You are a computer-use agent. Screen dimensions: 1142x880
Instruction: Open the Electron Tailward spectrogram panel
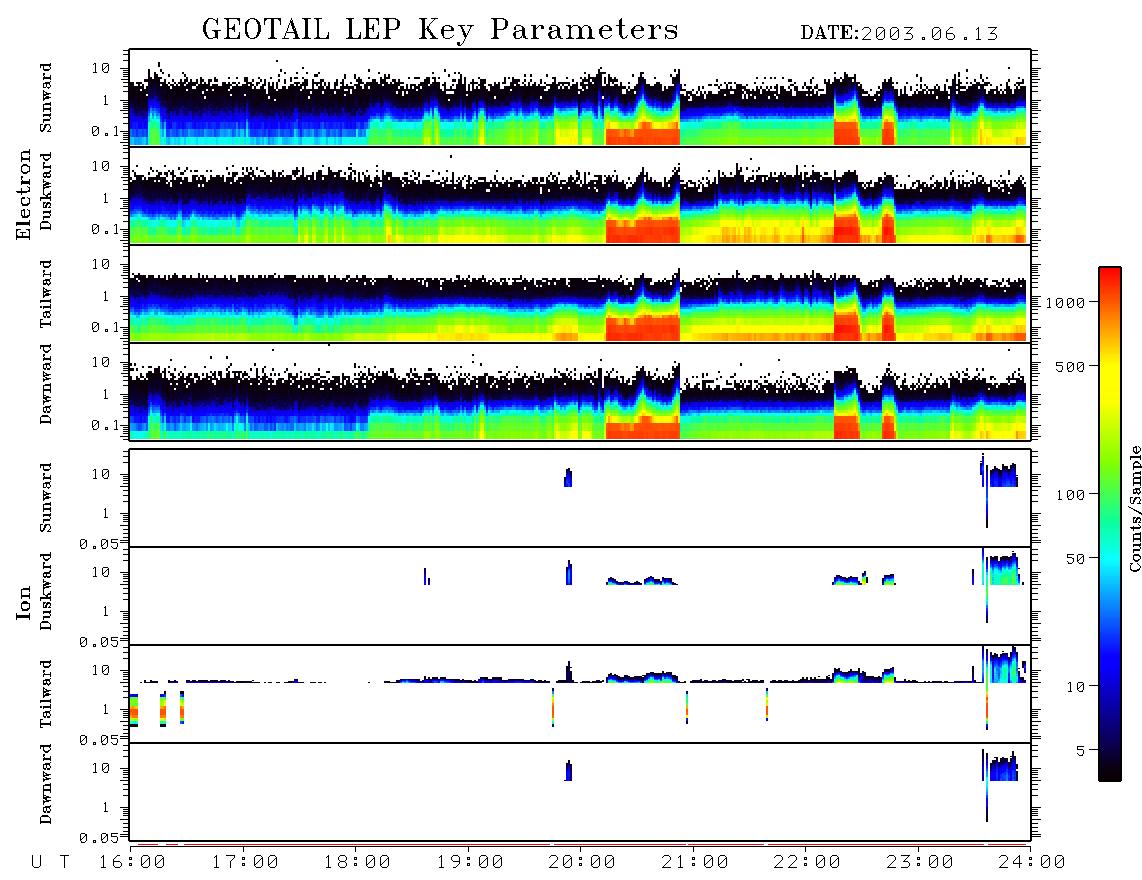580,294
